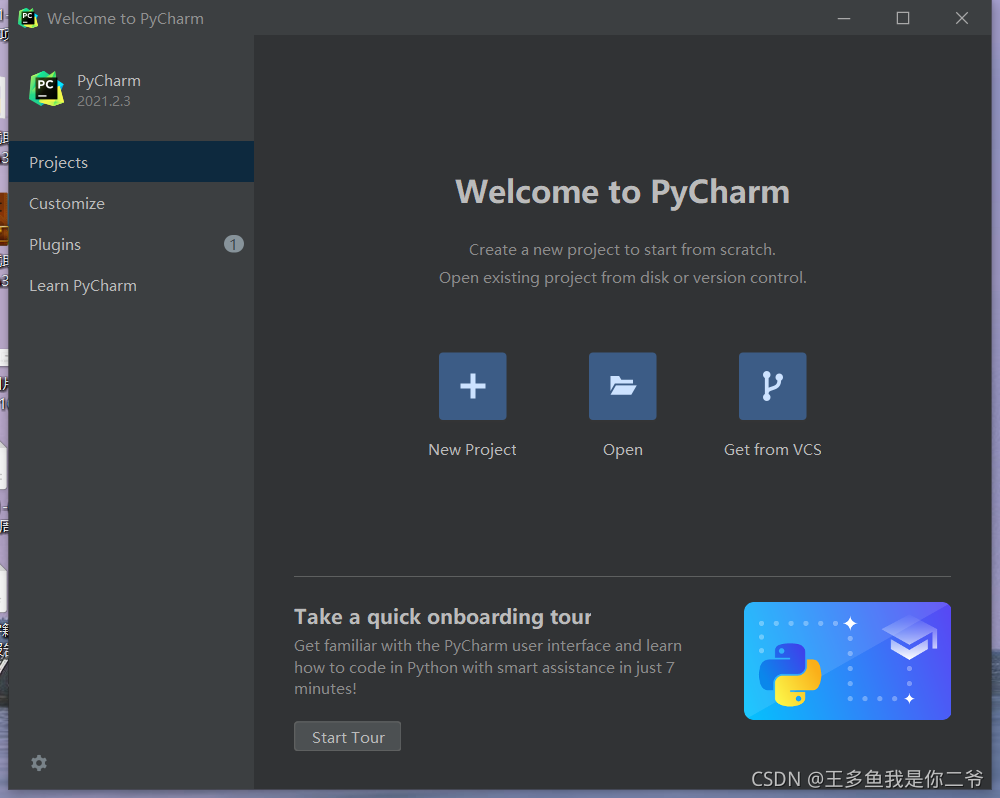
Task: Click the Welcome to PyCharm heading
Action: pyautogui.click(x=622, y=191)
